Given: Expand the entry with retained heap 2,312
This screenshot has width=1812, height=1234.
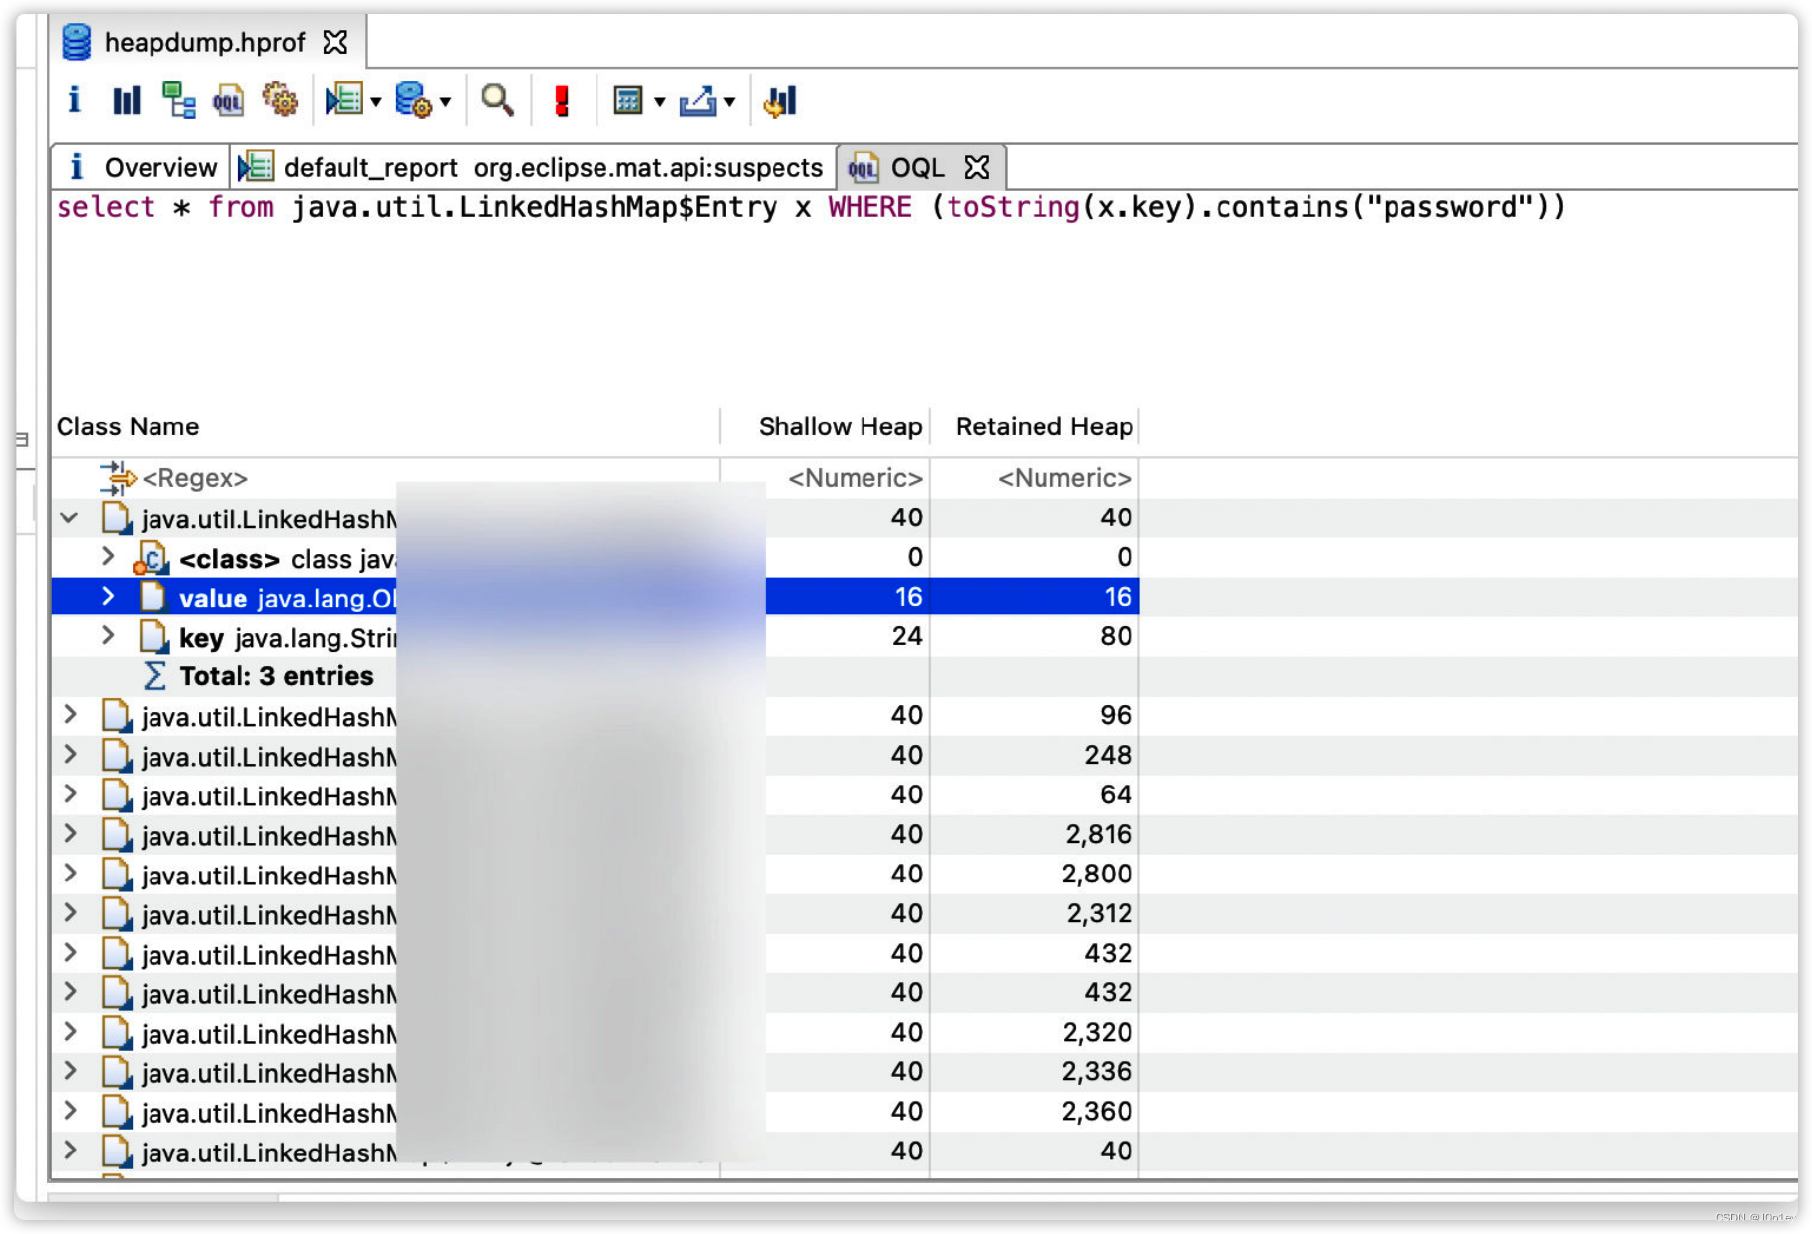Looking at the screenshot, I should click(70, 912).
